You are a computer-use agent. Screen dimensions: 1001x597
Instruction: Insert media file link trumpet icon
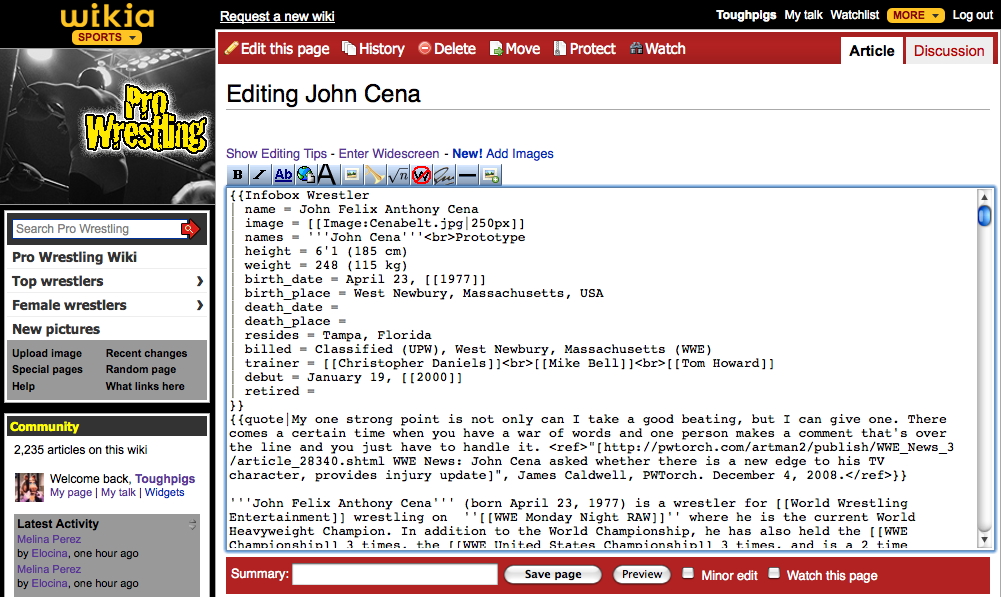coord(375,174)
